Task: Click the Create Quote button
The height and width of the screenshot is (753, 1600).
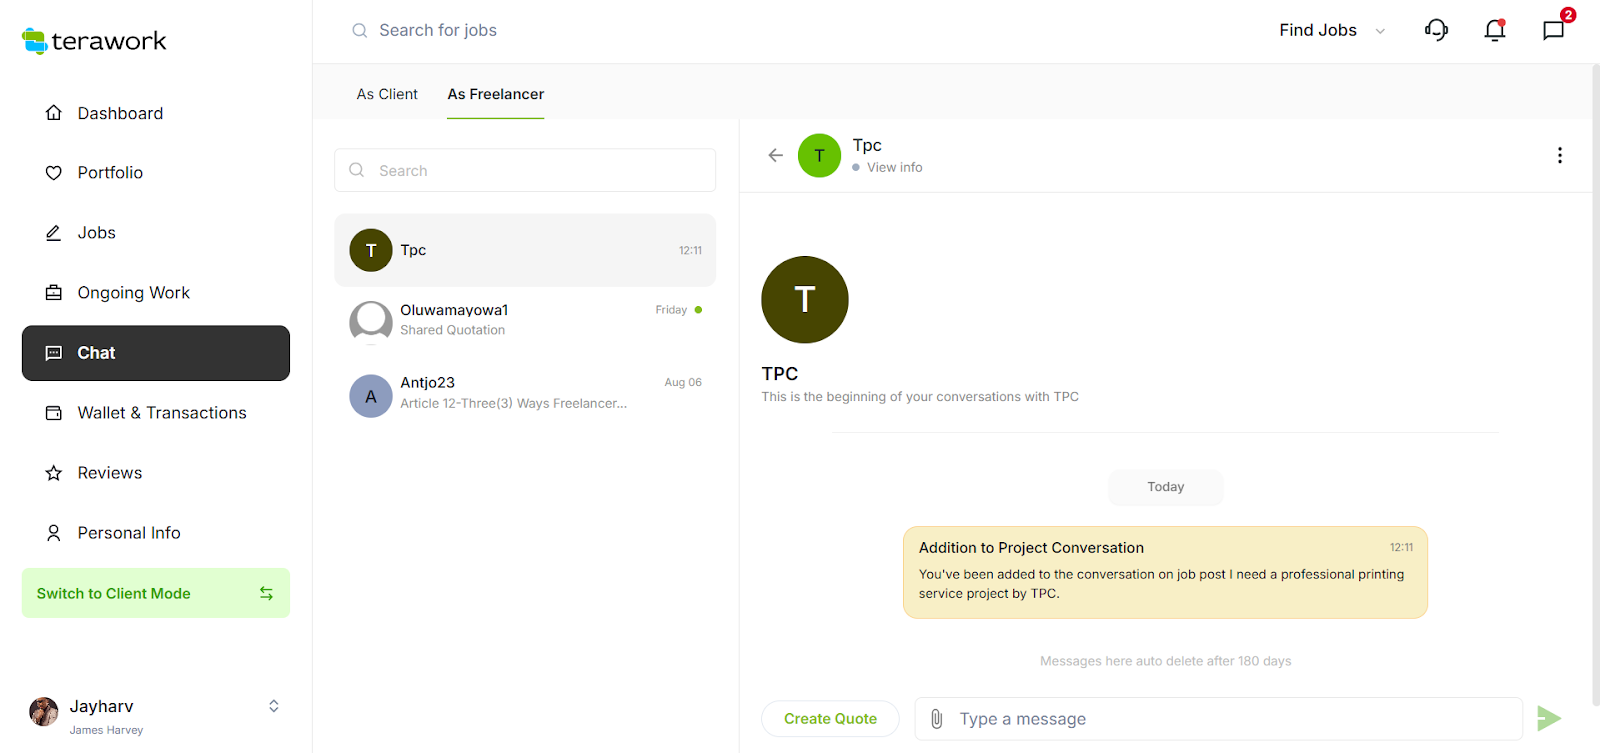Action: point(830,719)
